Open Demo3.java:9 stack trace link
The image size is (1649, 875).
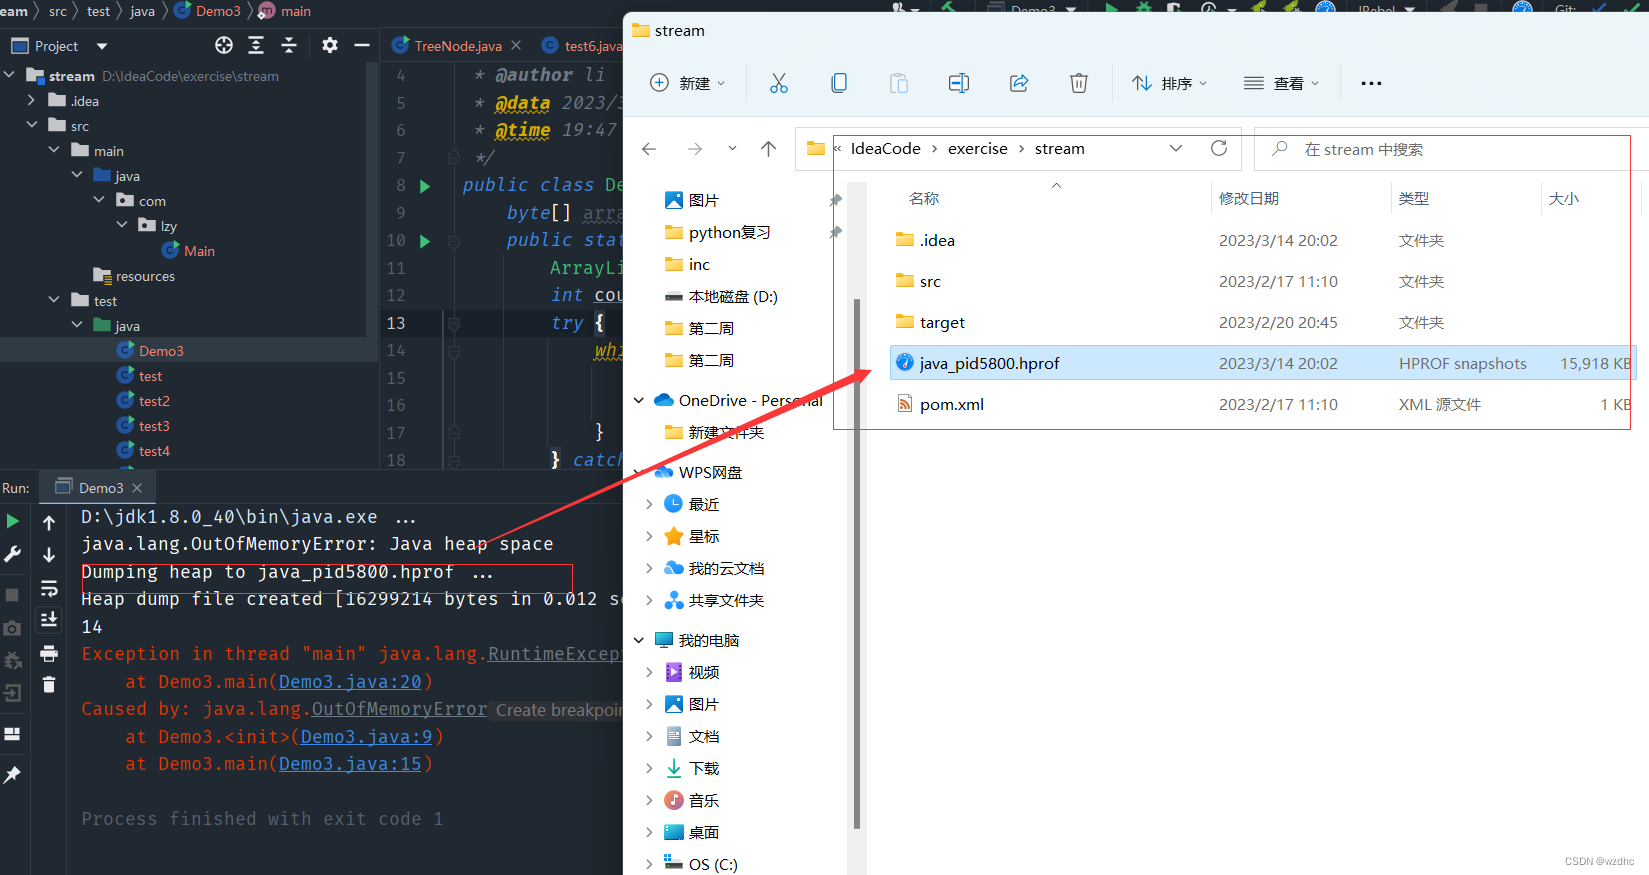point(366,737)
